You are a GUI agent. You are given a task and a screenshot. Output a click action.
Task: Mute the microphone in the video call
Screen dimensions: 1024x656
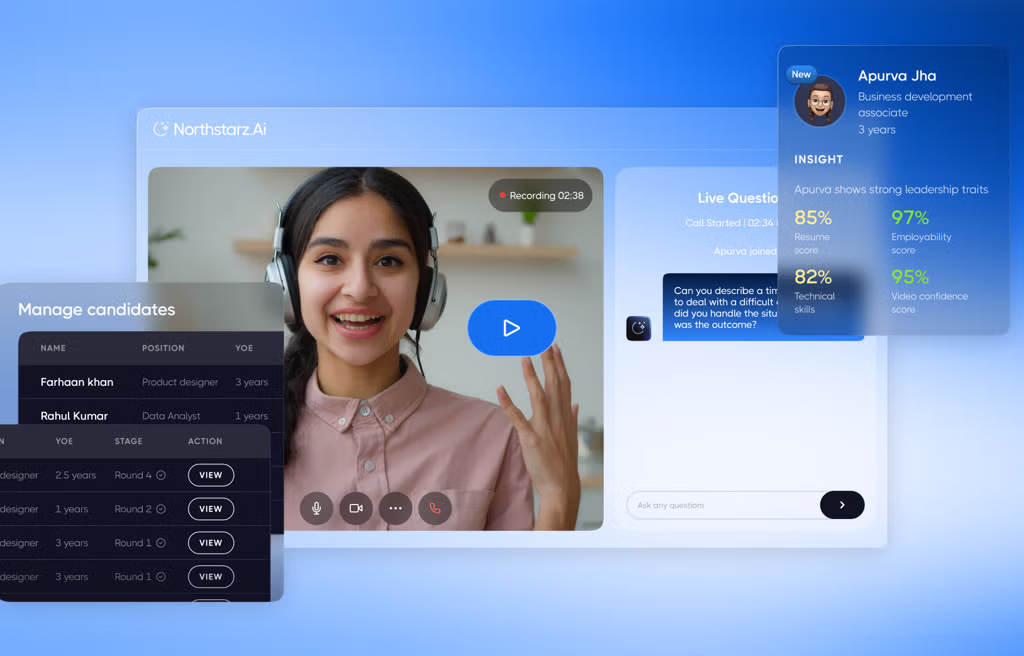317,508
